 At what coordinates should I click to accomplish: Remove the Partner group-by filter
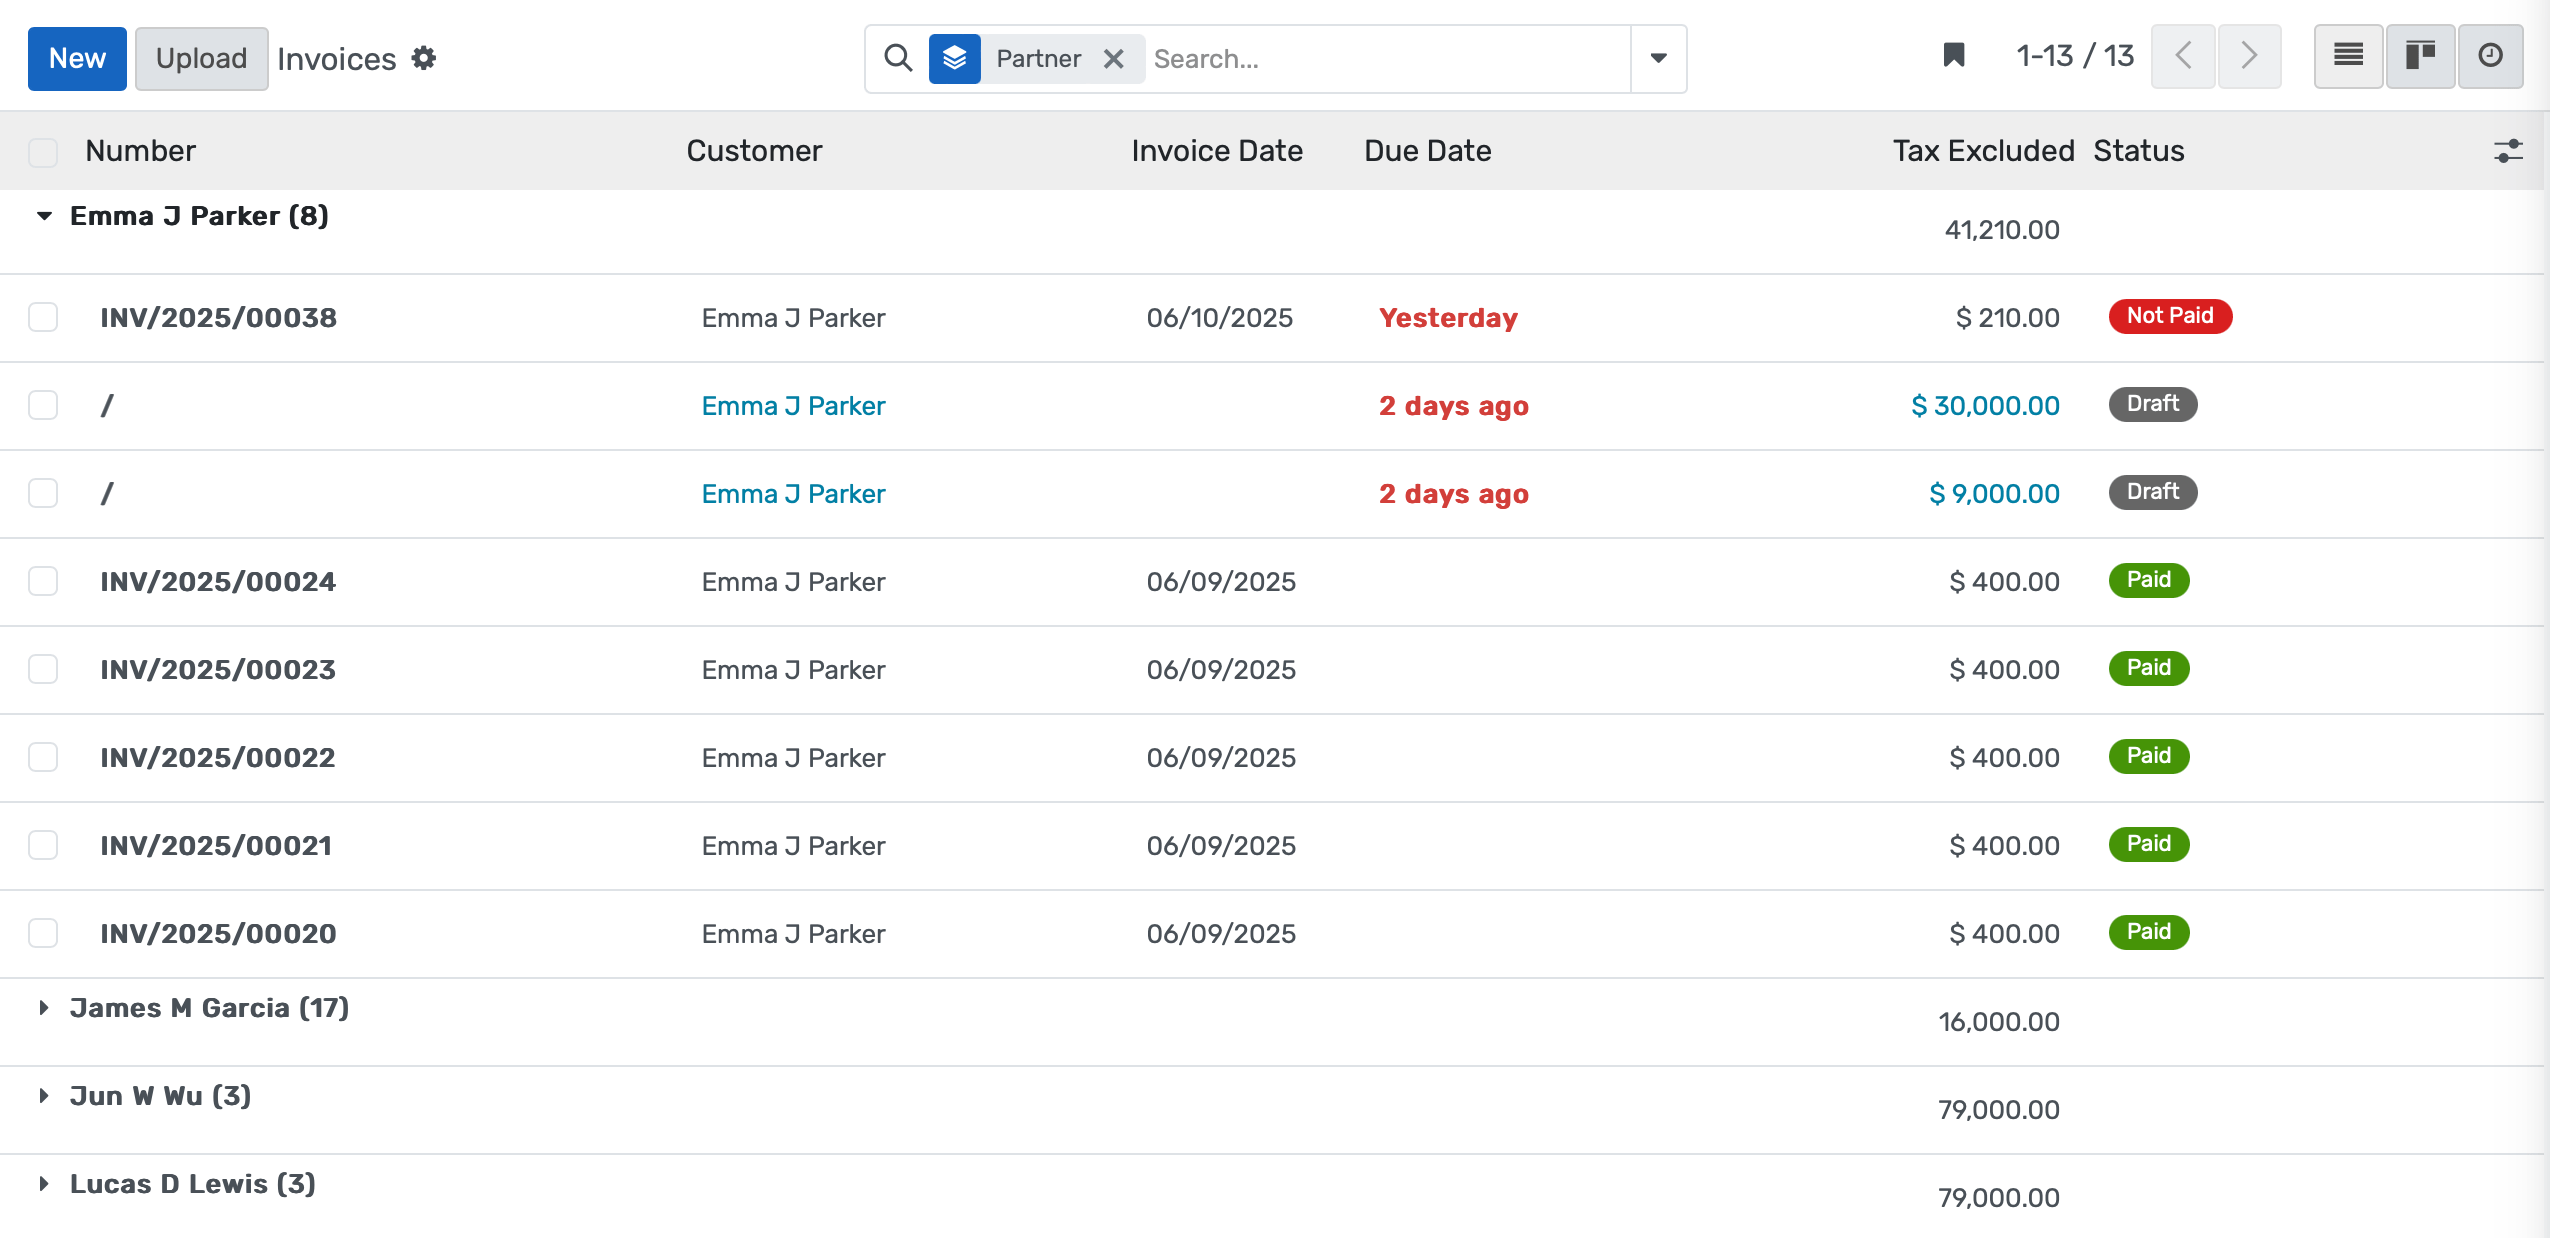[x=1113, y=59]
